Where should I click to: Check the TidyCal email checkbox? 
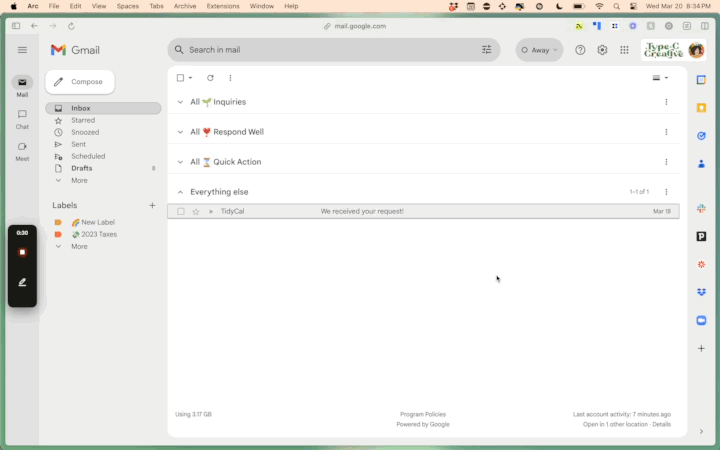point(181,212)
